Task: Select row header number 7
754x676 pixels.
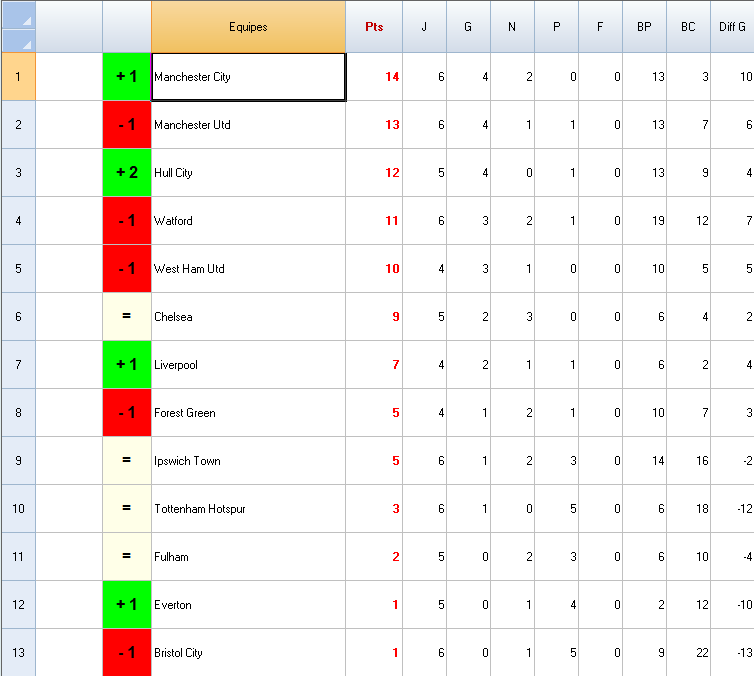Action: pyautogui.click(x=18, y=365)
